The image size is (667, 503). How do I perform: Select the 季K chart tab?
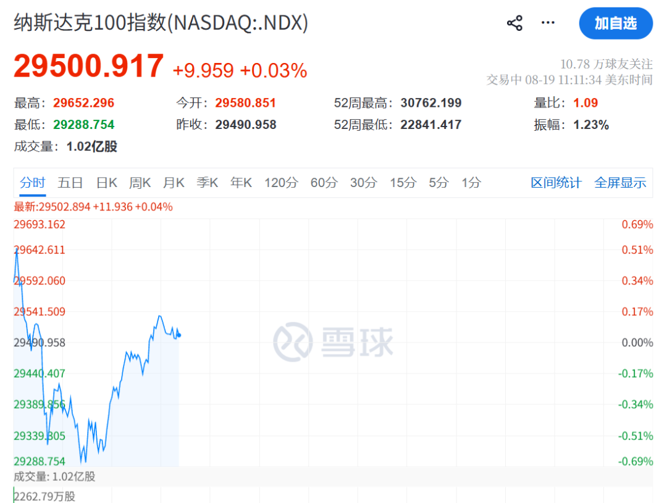click(207, 183)
